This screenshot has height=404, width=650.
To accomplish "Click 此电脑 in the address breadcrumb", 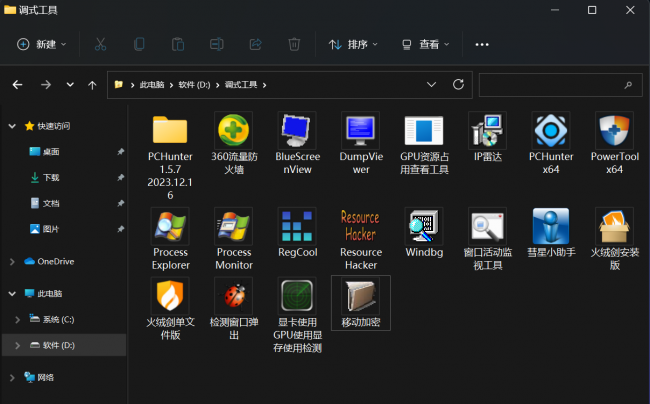I will point(152,85).
